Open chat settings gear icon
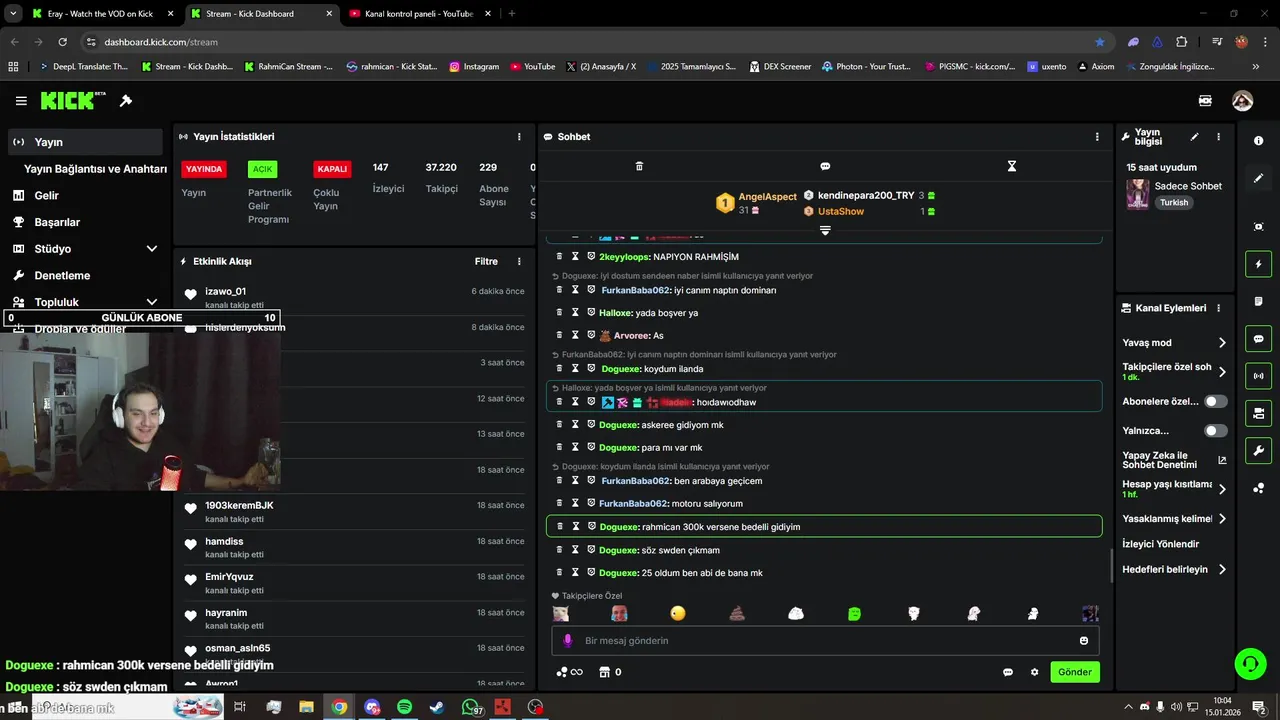Image resolution: width=1280 pixels, height=720 pixels. click(1034, 672)
